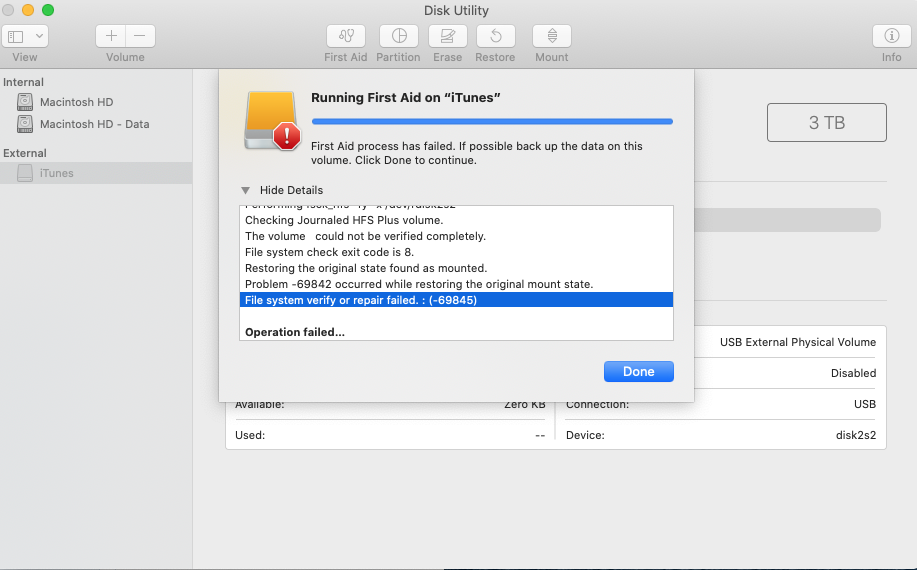
Task: Click the 'External' sidebar section header
Action: point(25,153)
